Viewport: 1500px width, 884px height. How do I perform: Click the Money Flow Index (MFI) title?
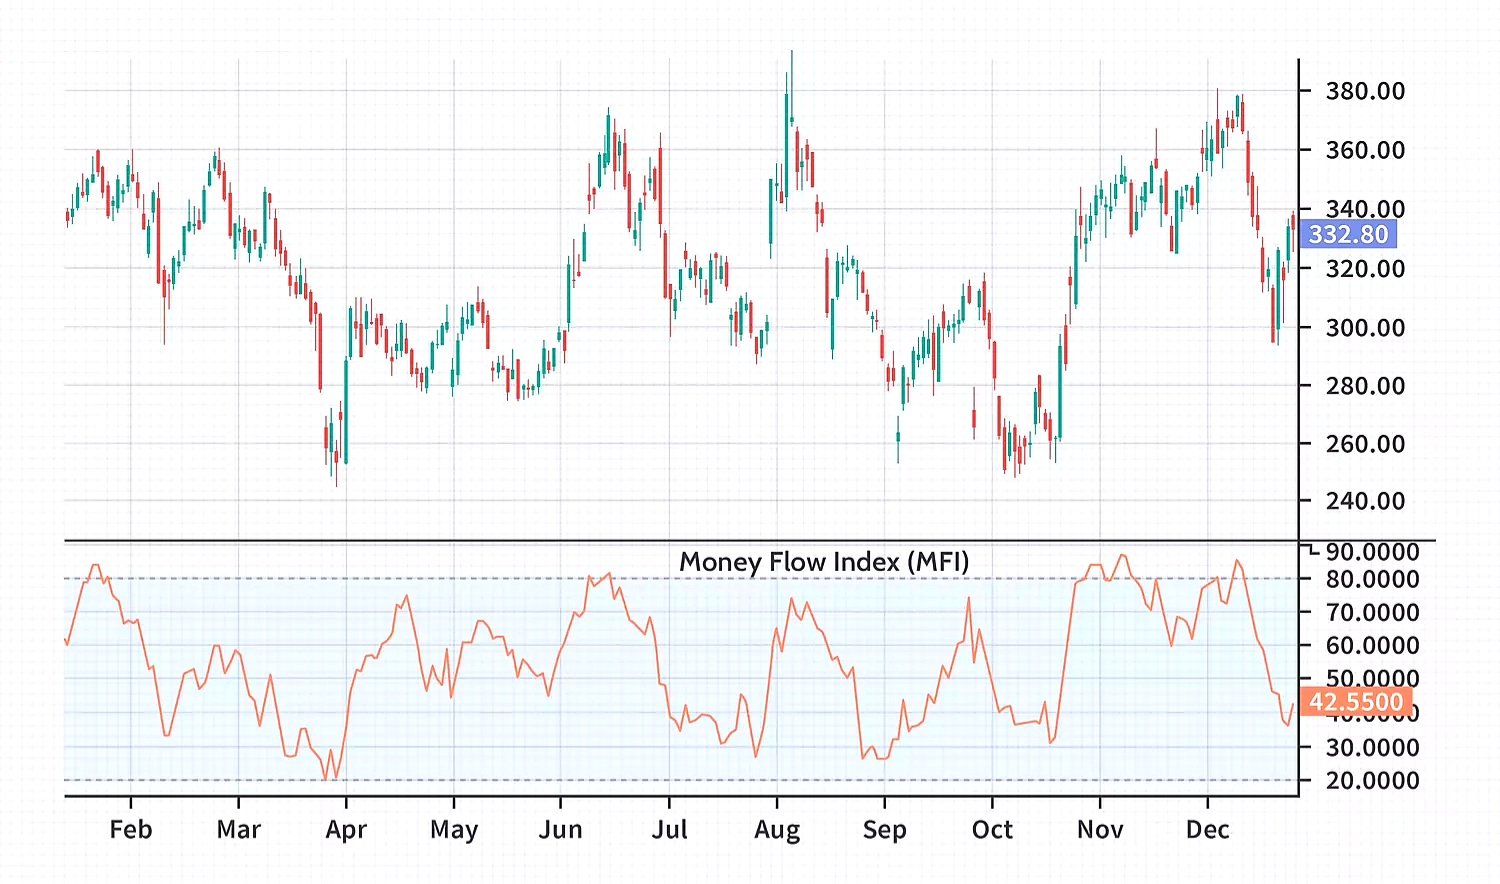824,562
